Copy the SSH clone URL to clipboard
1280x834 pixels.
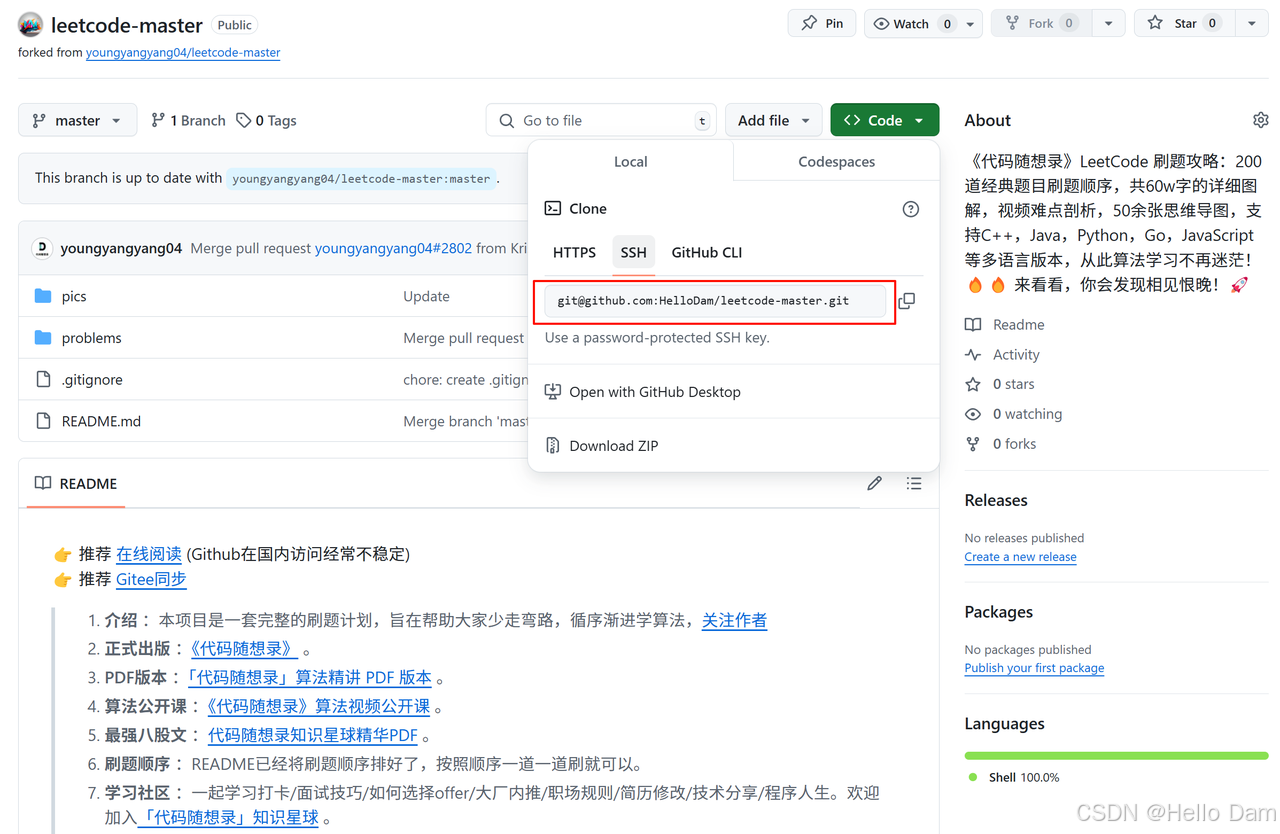906,301
